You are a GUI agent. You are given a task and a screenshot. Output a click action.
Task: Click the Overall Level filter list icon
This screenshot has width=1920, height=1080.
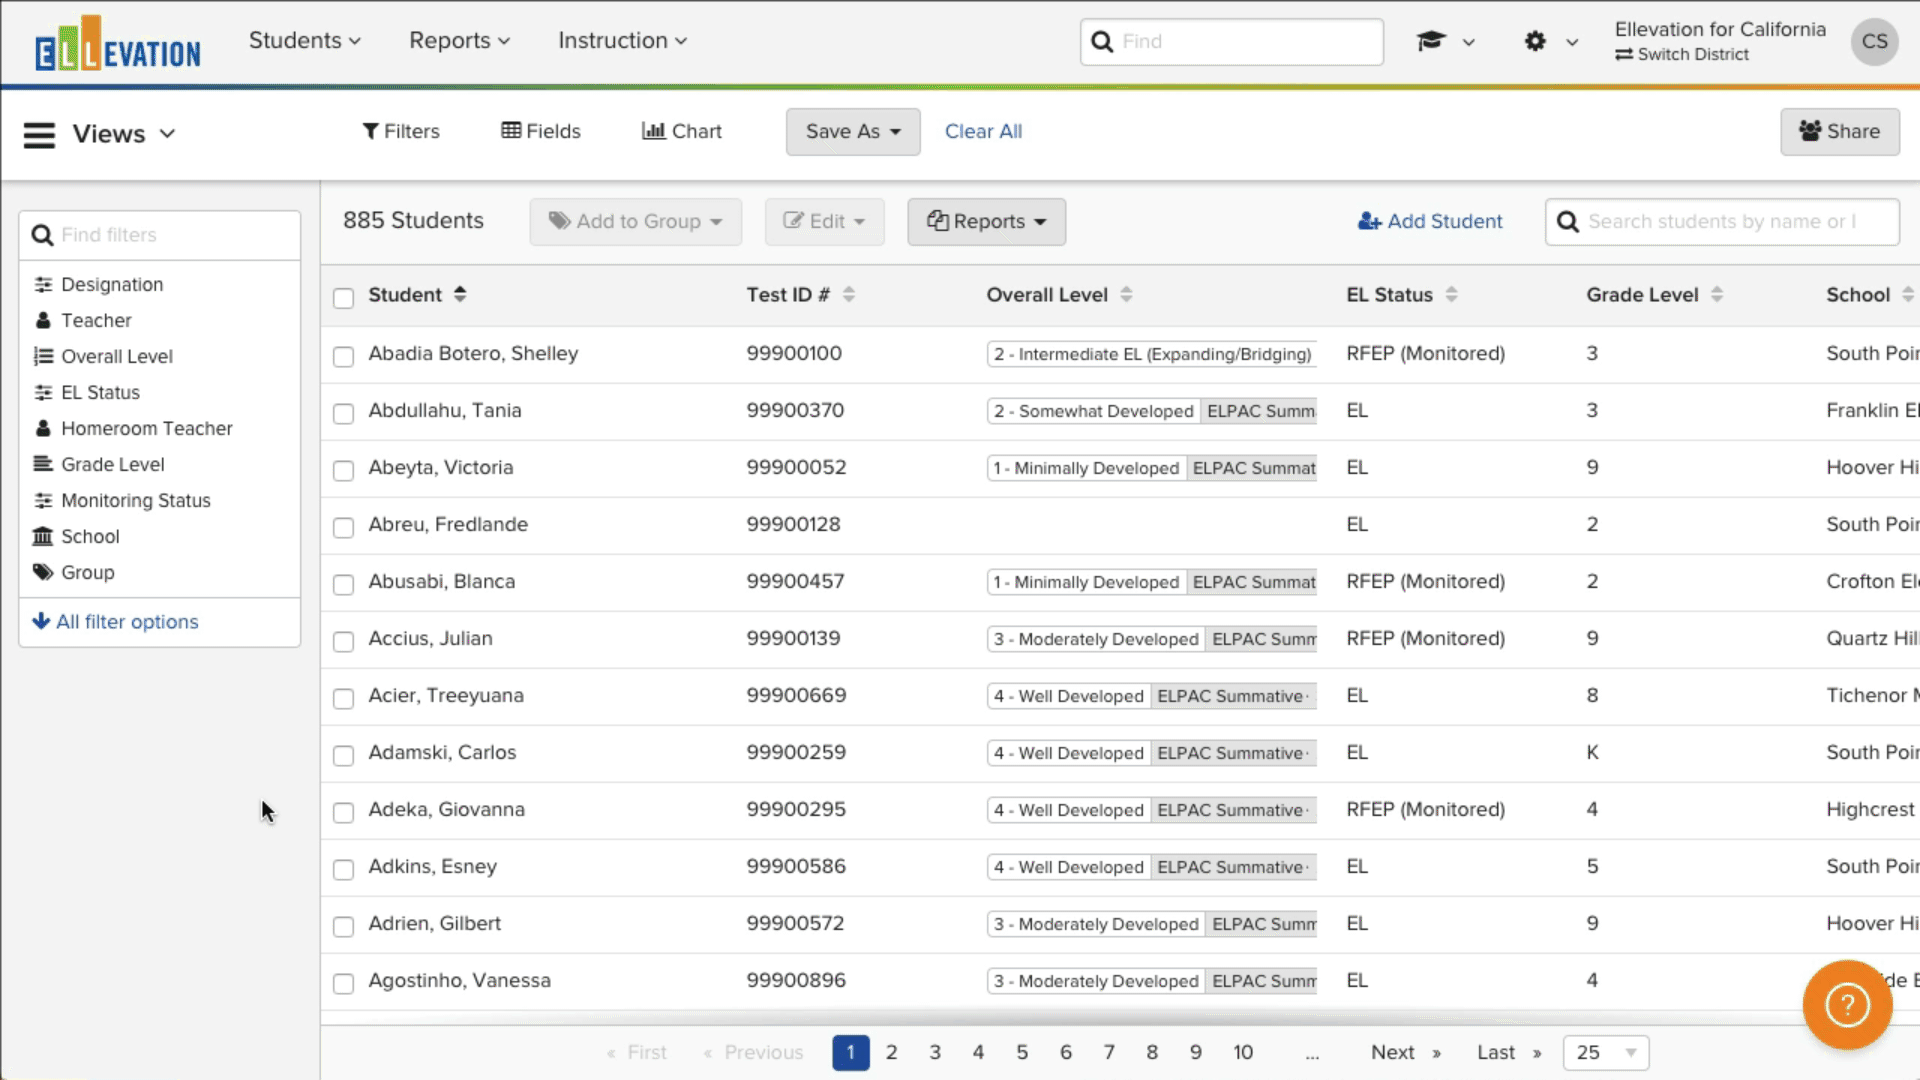[x=43, y=357]
